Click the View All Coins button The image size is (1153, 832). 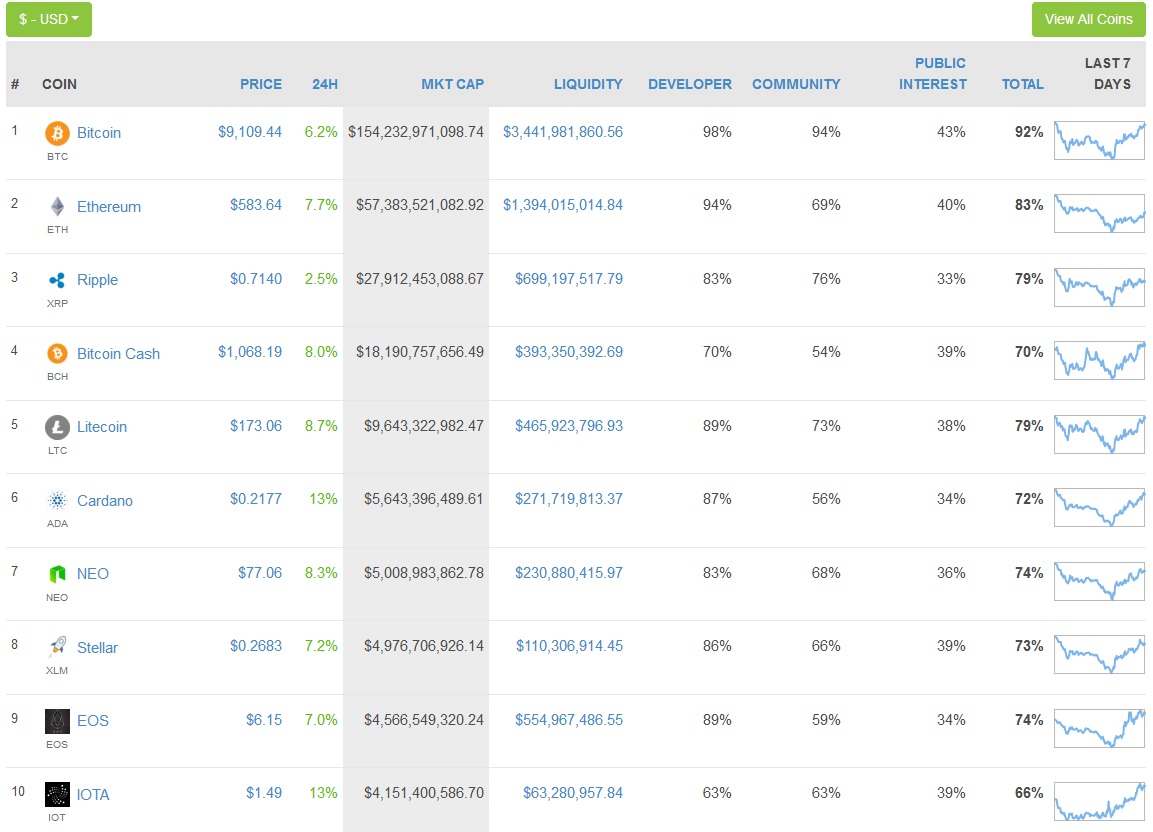[x=1088, y=19]
